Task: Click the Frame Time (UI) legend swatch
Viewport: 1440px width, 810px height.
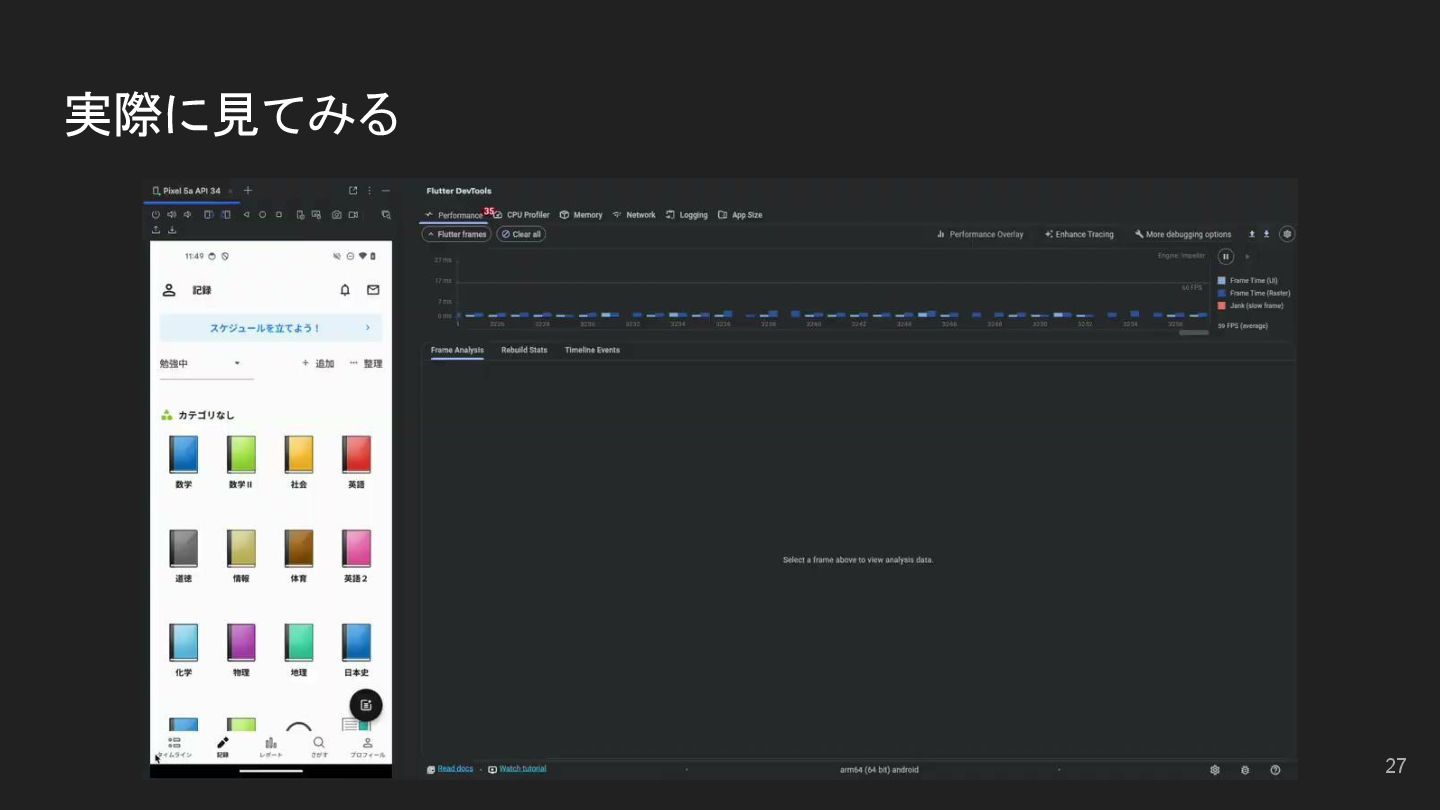Action: 1222,281
